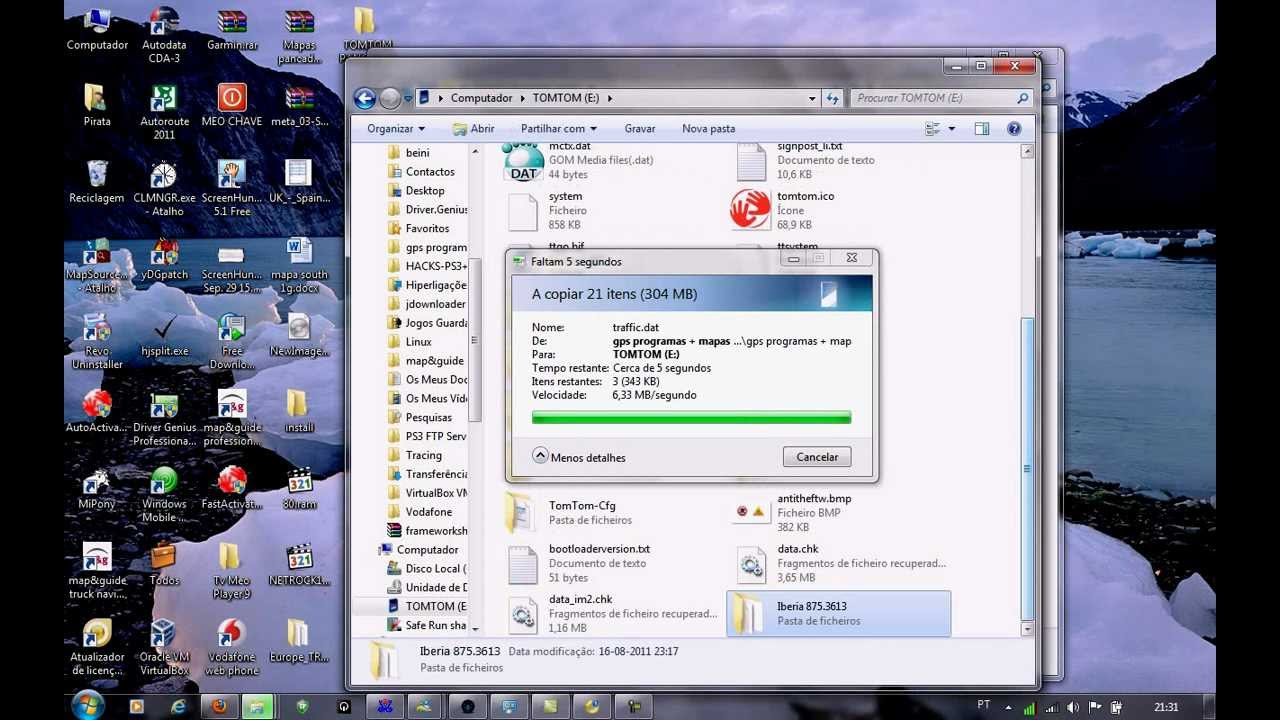Select the TomTom-Cfg folder

coord(570,512)
